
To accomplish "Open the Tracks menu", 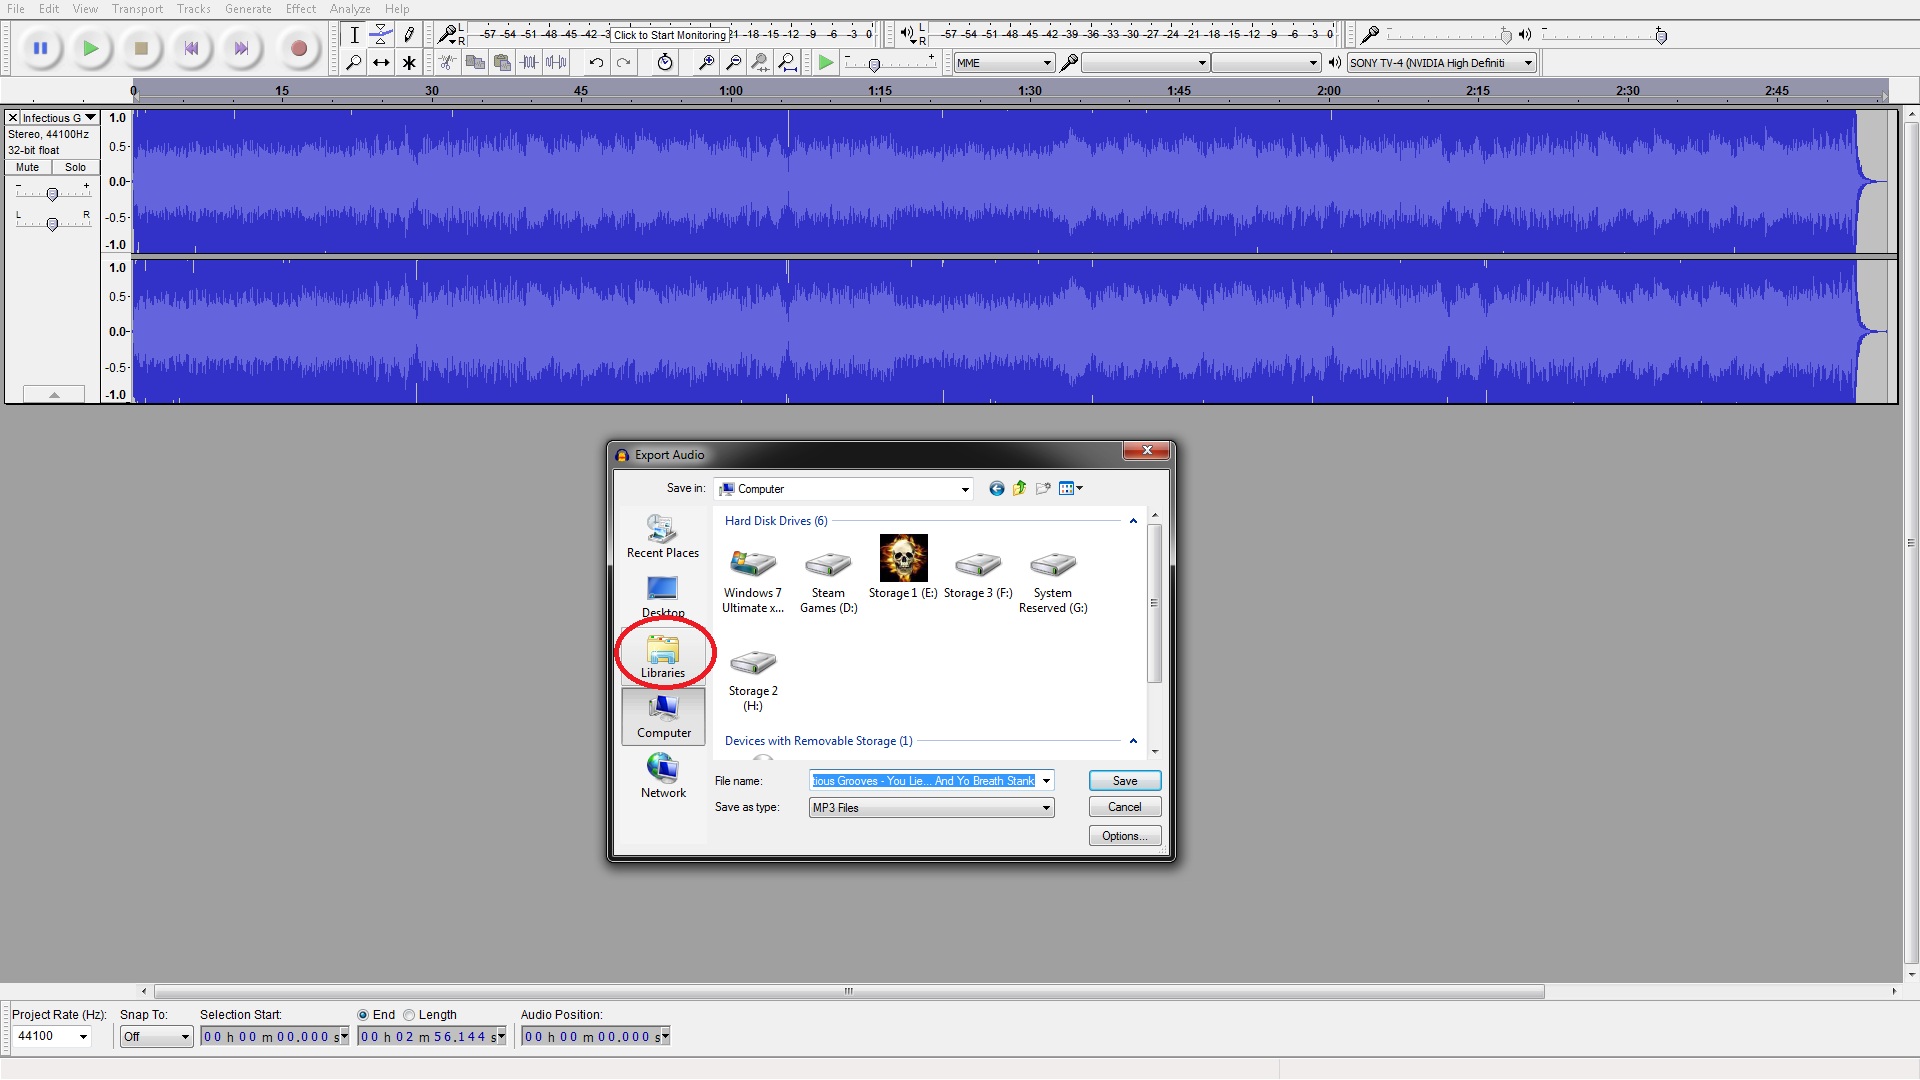I will [193, 9].
